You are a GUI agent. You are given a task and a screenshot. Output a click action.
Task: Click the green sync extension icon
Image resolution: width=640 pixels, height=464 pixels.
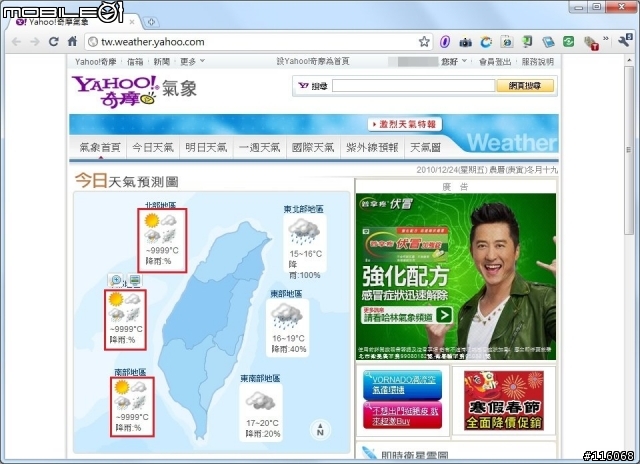coord(569,42)
